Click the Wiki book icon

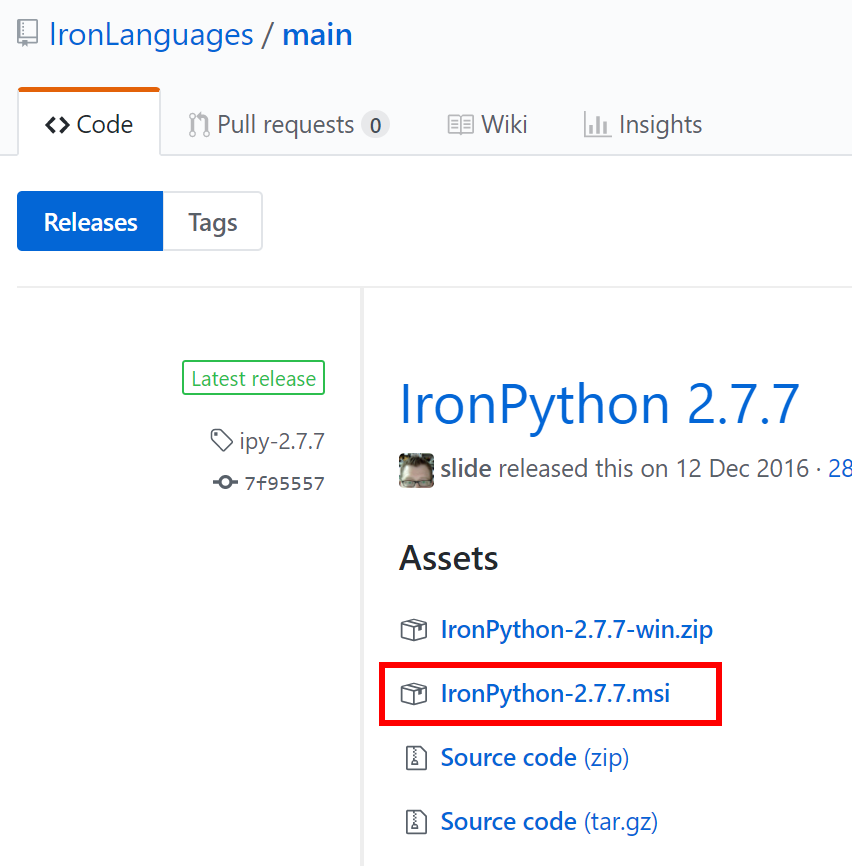tap(461, 125)
